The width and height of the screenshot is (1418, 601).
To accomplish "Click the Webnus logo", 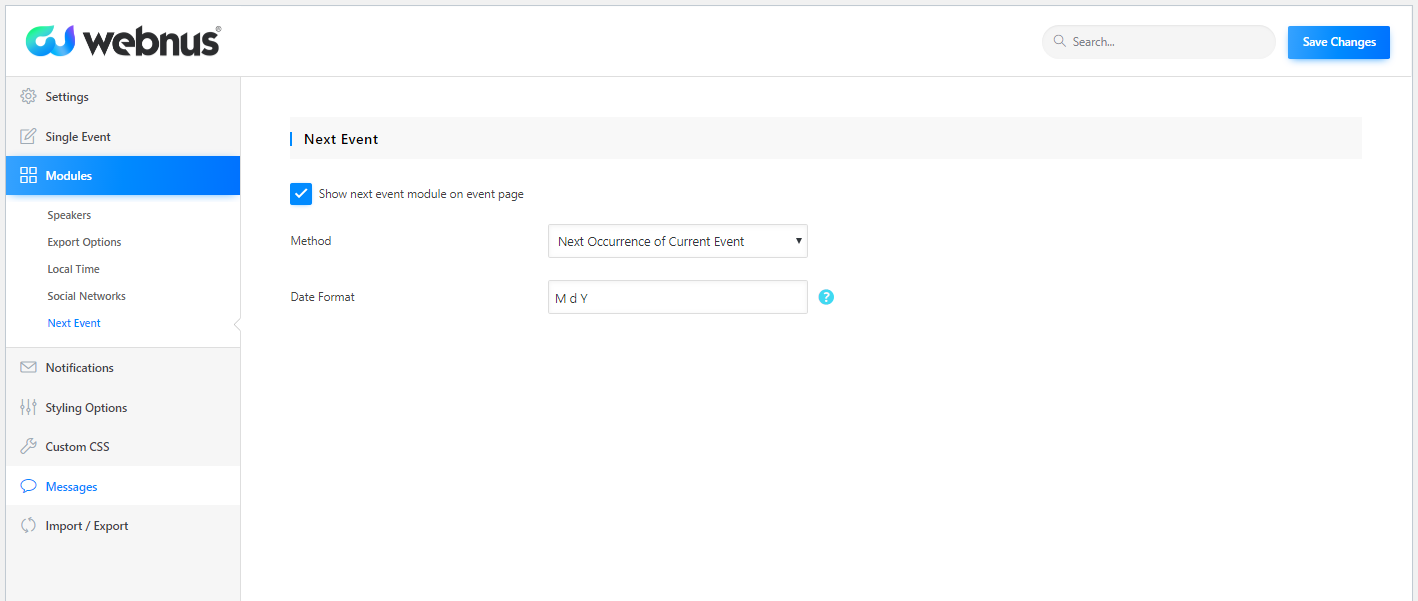I will tap(123, 41).
